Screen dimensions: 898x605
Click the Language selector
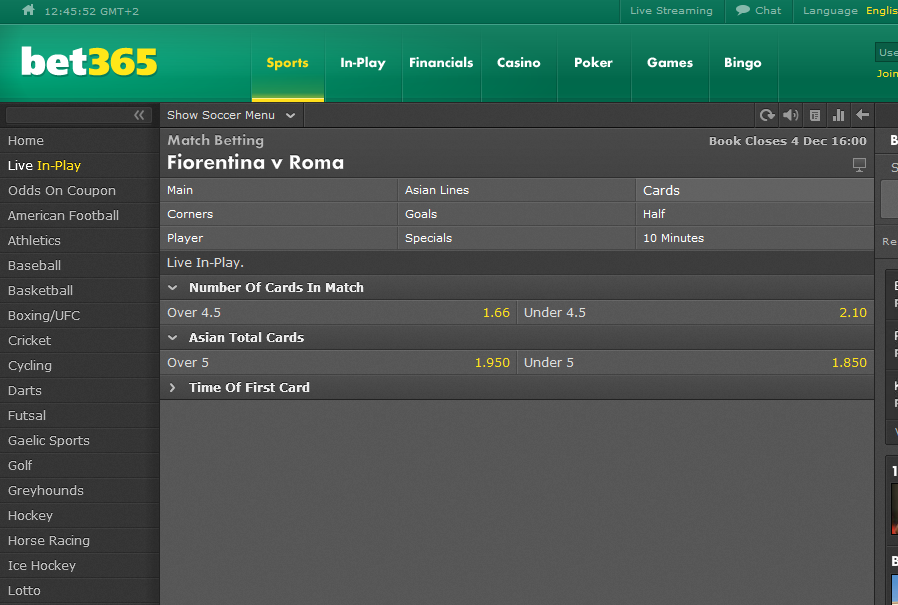tap(850, 10)
